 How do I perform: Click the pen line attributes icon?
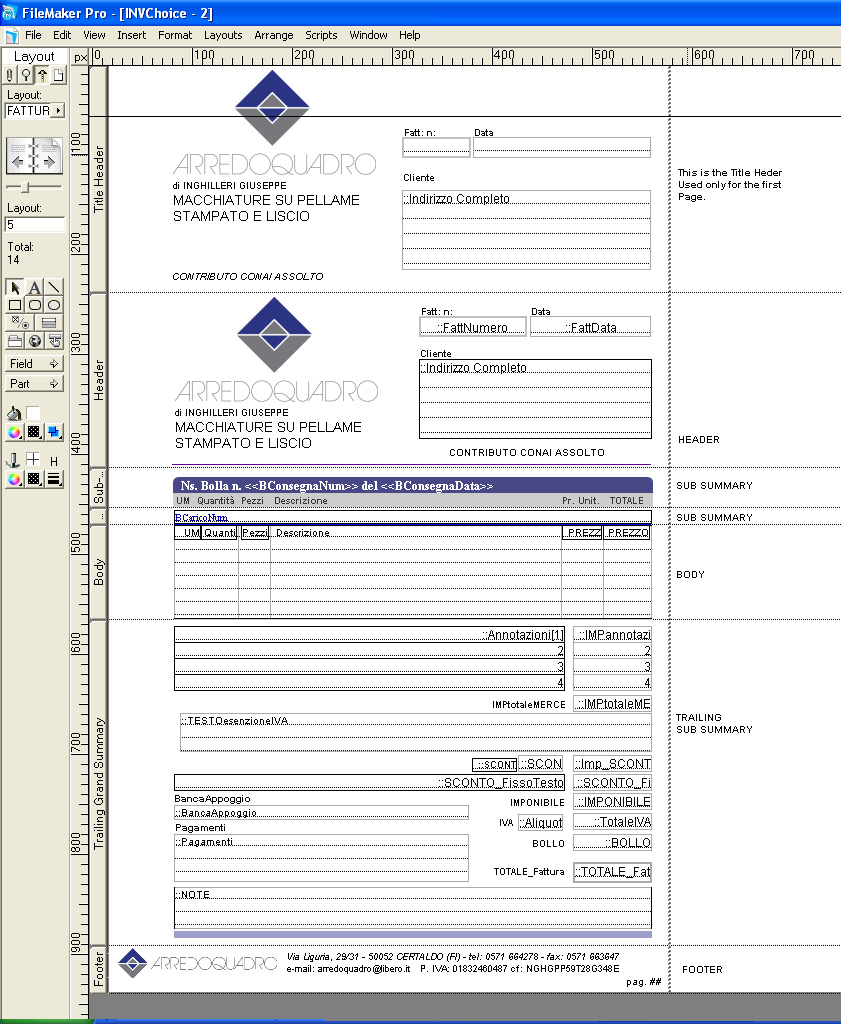(x=12, y=459)
